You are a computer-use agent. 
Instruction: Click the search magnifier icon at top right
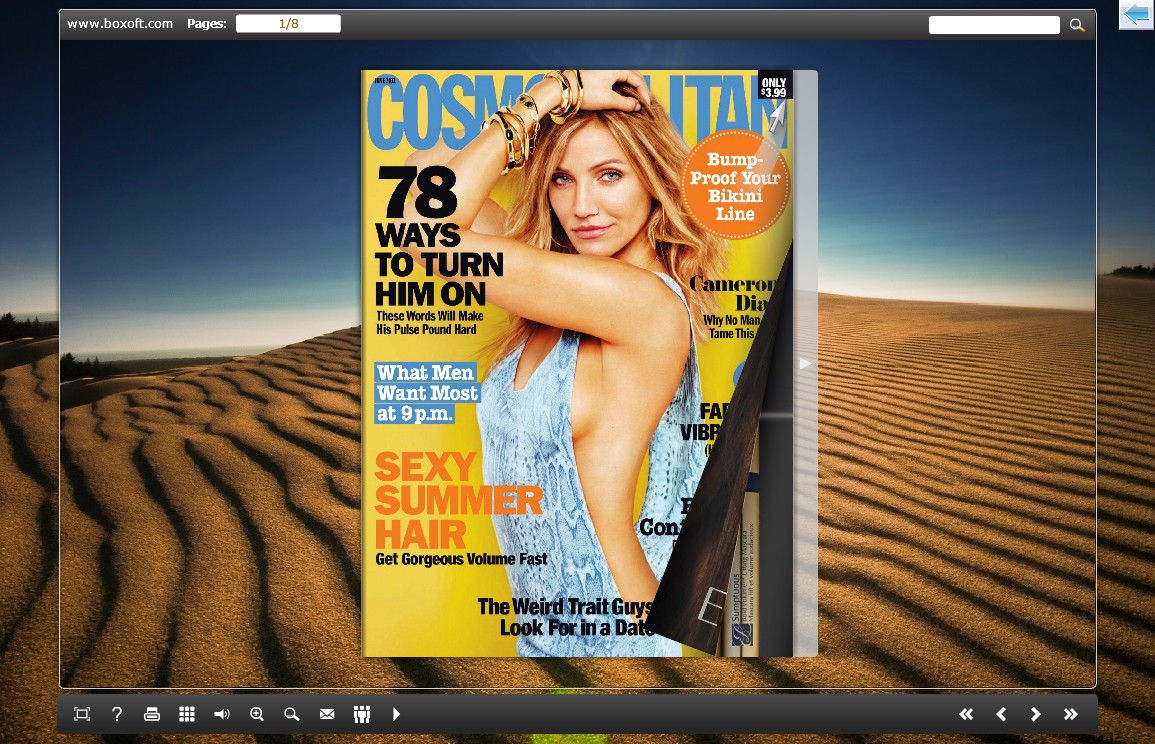(1077, 25)
